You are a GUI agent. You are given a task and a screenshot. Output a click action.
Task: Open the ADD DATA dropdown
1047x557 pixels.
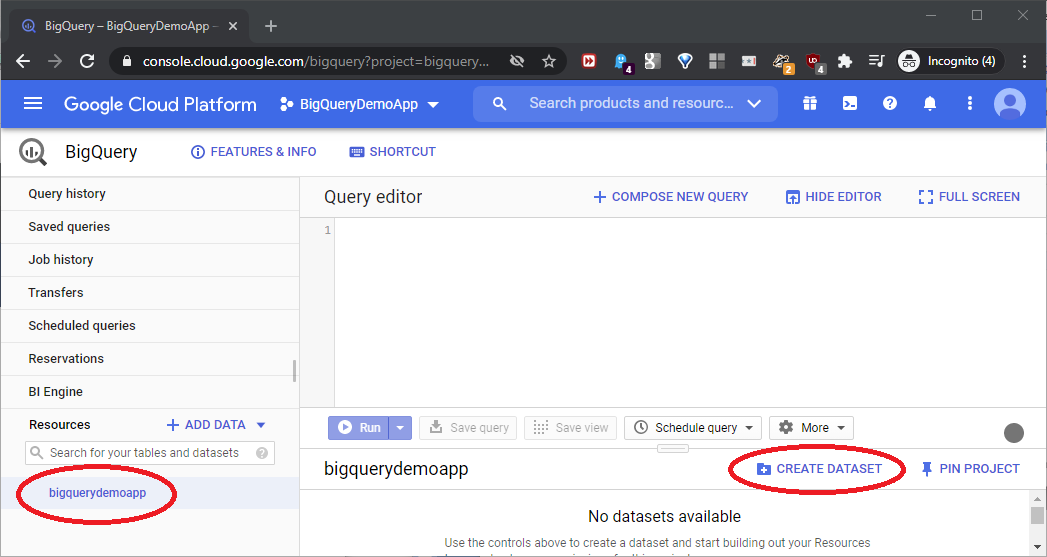tap(216, 425)
